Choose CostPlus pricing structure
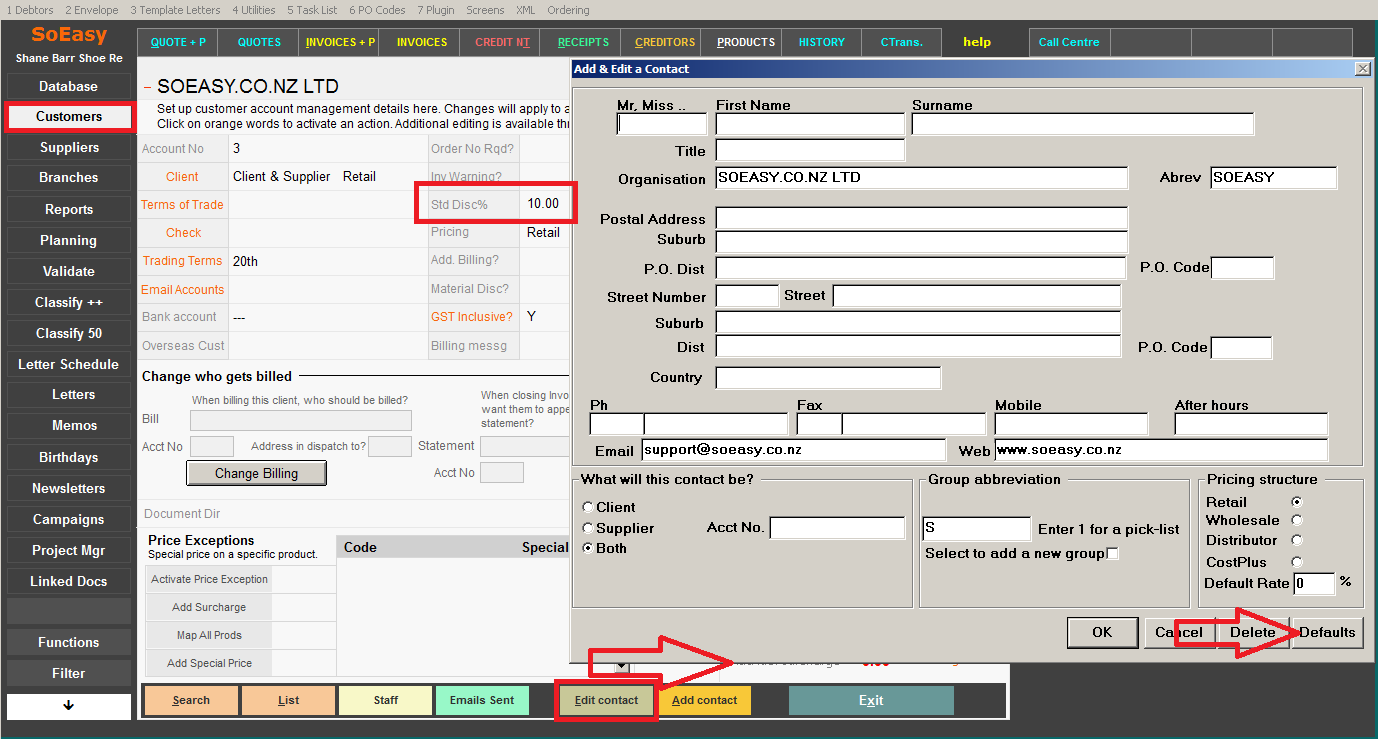Viewport: 1378px width, 739px height. click(1297, 562)
